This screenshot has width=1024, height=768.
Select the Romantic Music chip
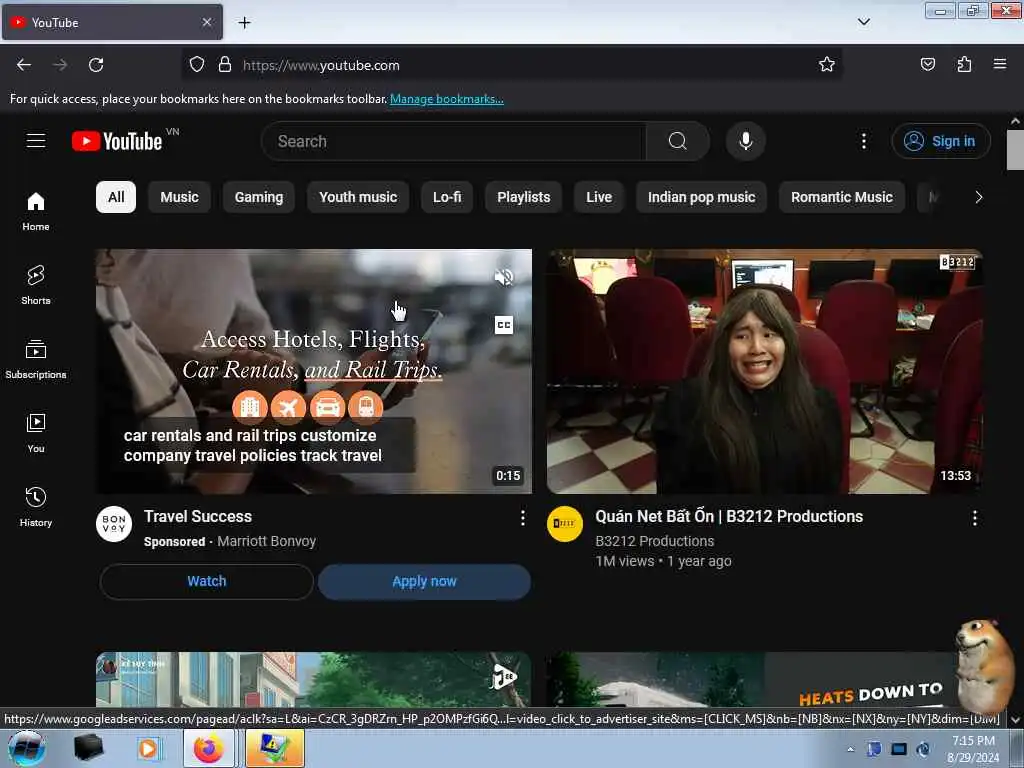click(x=842, y=197)
